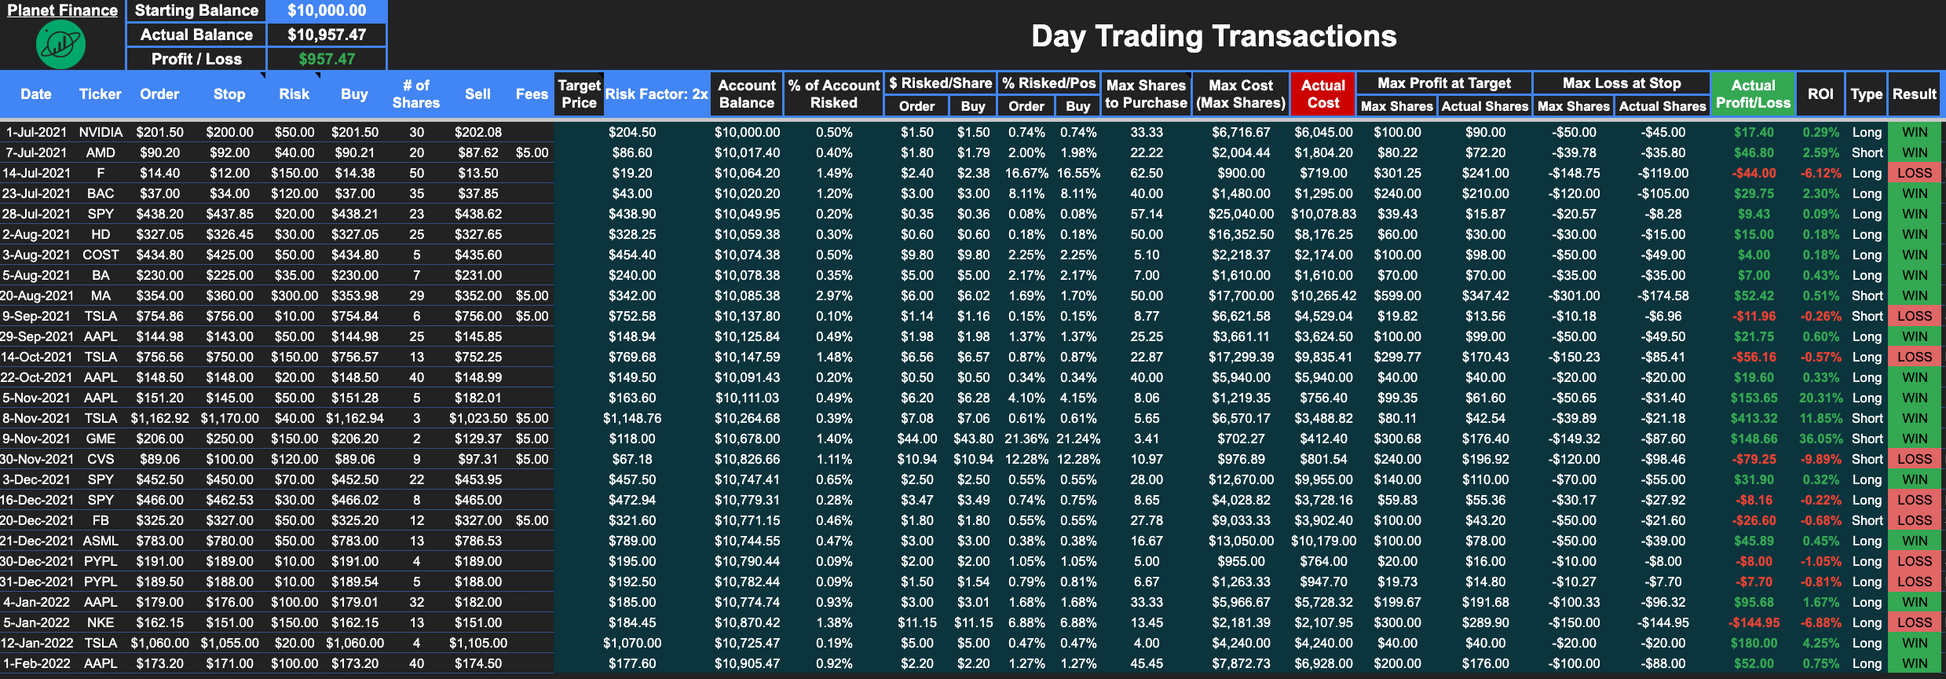
Task: Click the GME ticker cell
Action: point(100,439)
